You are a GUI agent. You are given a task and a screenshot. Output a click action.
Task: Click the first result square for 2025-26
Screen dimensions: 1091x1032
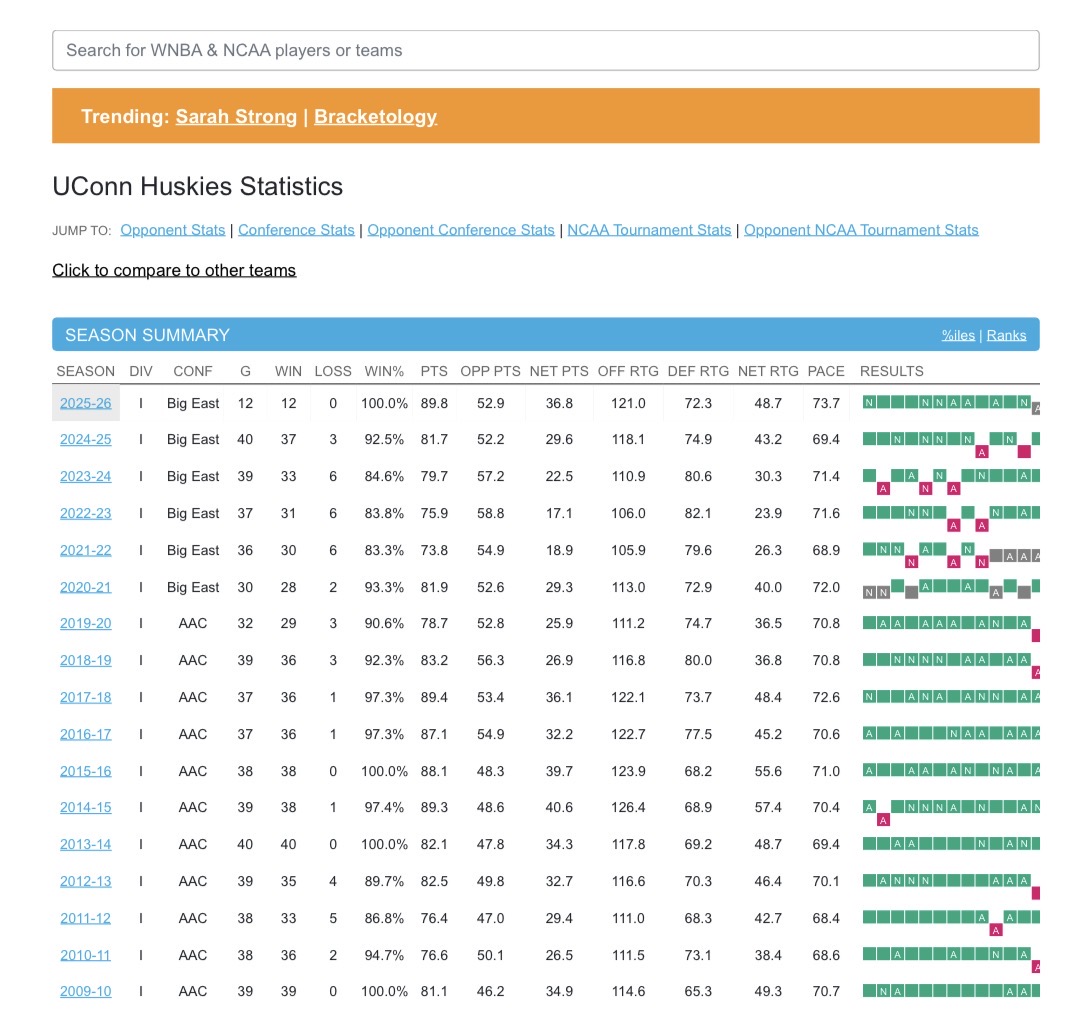tap(869, 402)
